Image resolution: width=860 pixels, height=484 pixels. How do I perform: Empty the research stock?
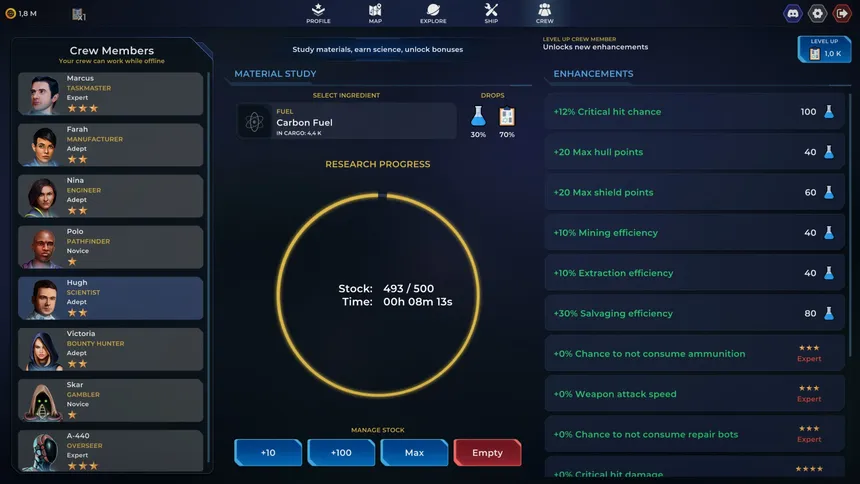point(487,452)
